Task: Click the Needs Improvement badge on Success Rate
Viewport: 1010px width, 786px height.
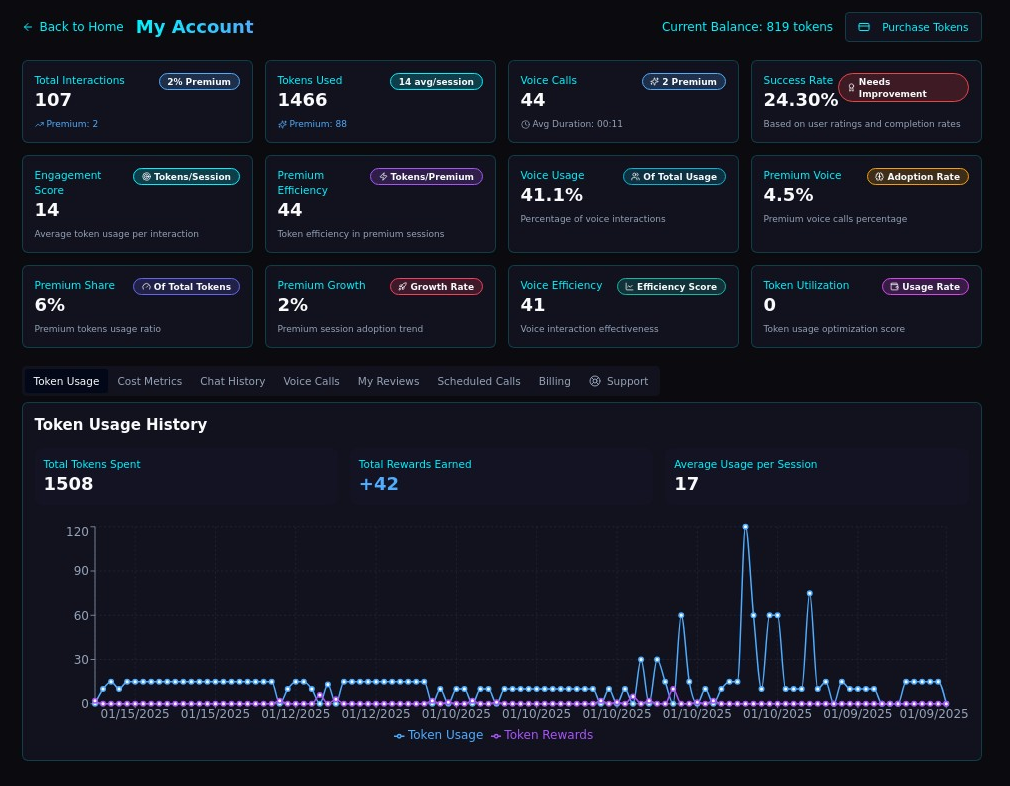Action: (902, 88)
